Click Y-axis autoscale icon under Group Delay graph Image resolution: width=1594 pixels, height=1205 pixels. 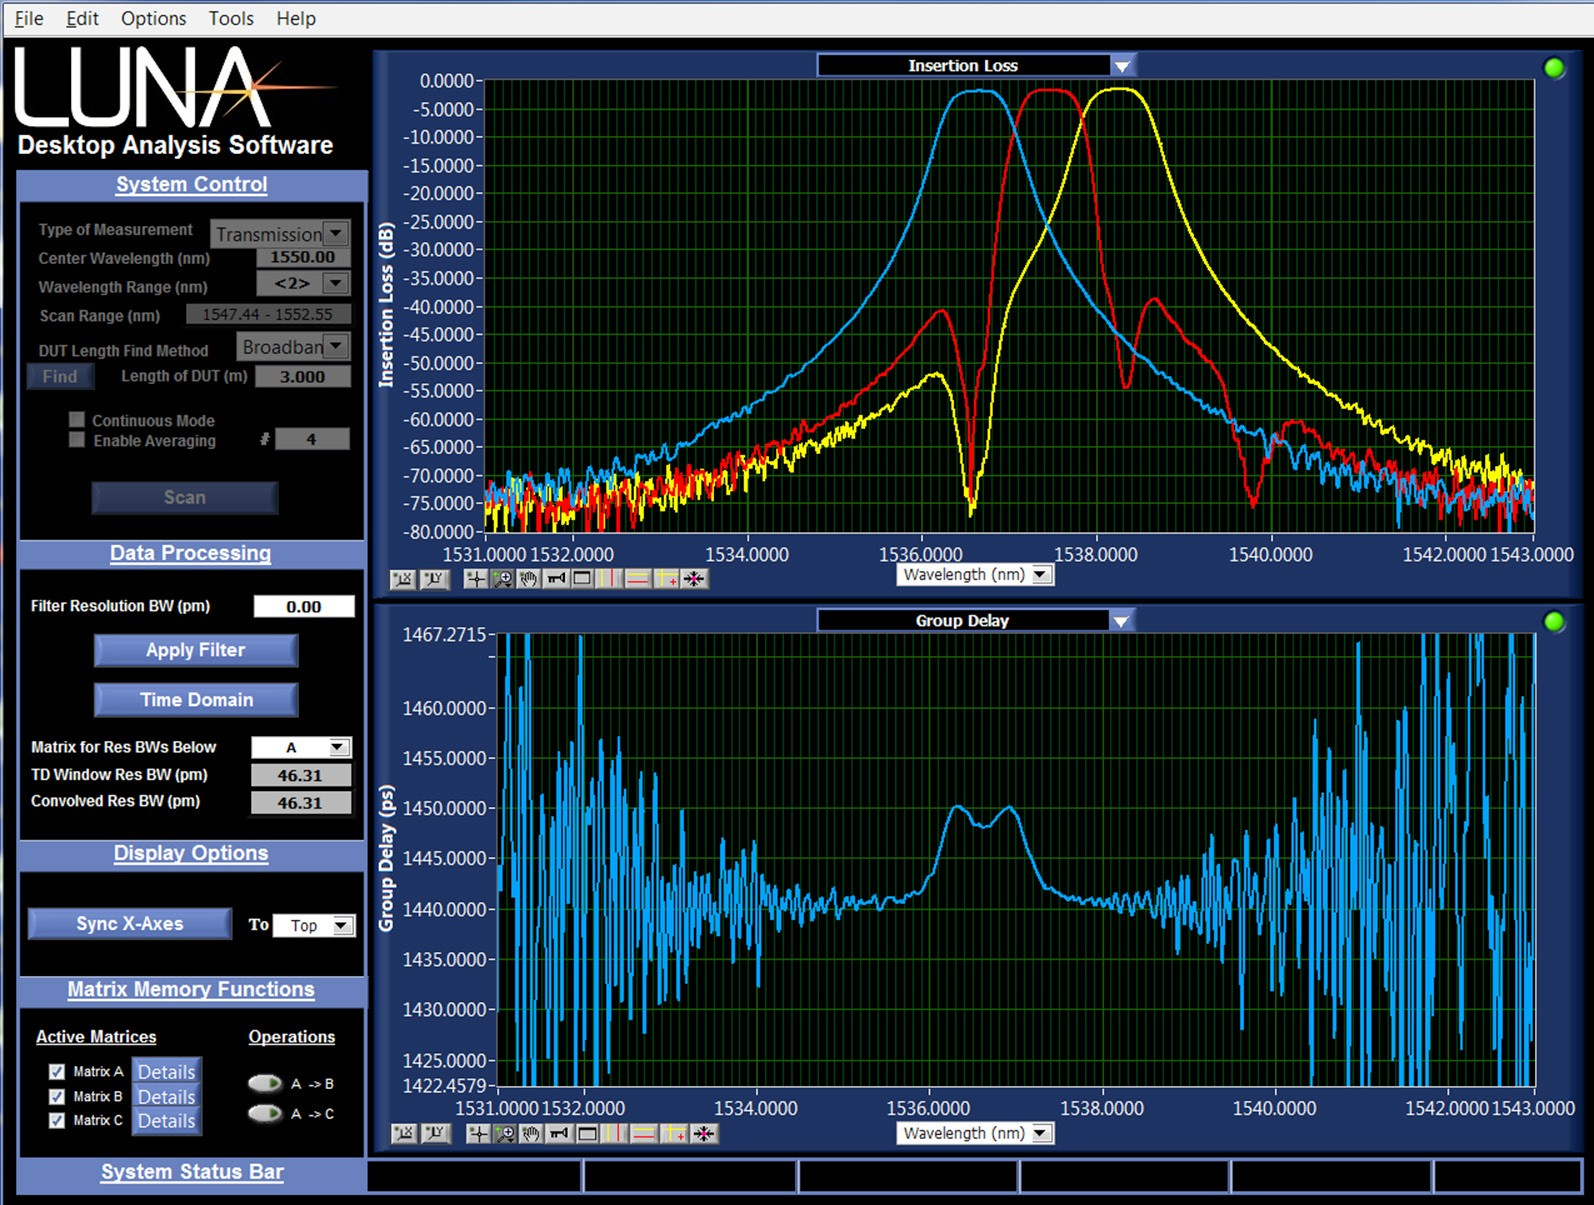[436, 1133]
